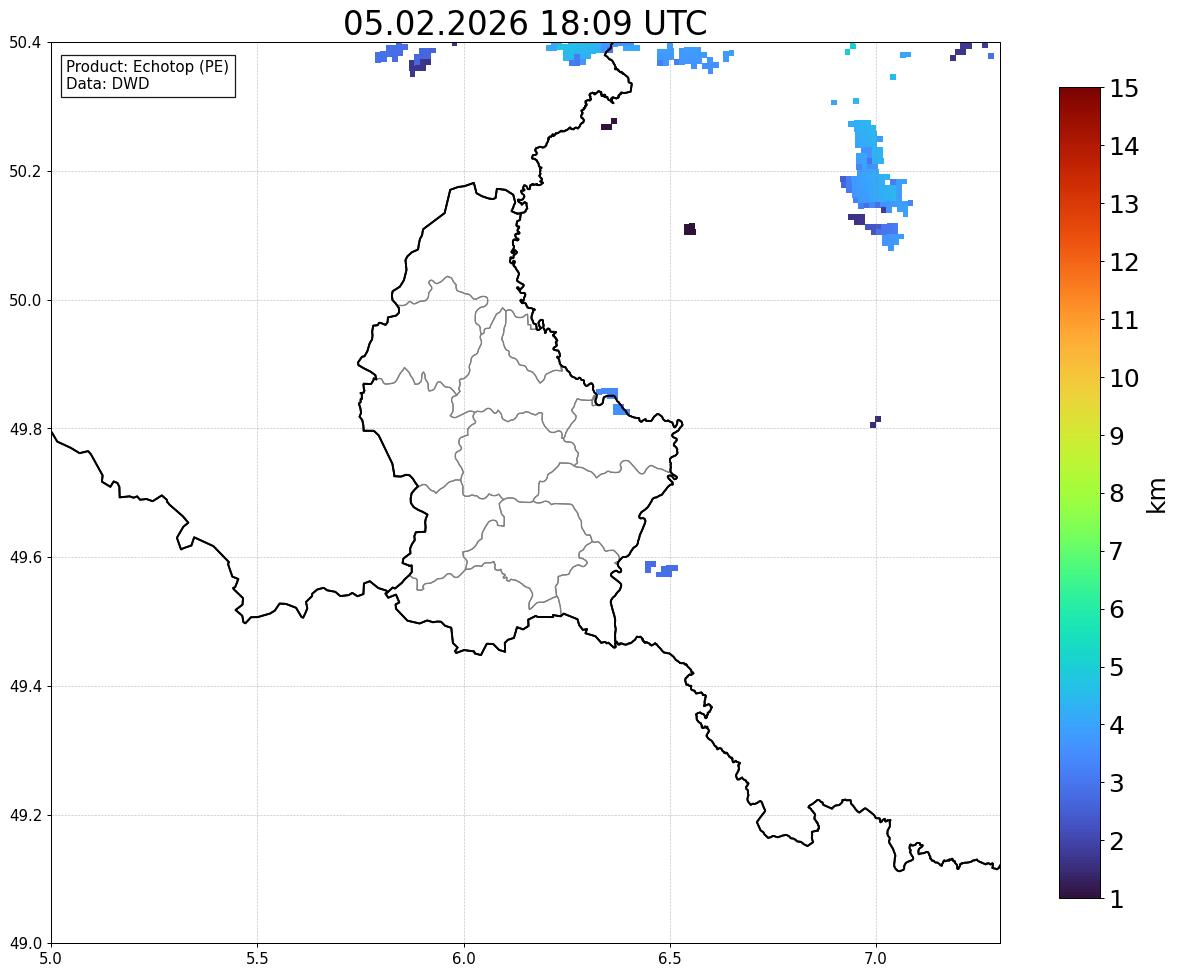Click the longitude axis label 6.0
The height and width of the screenshot is (976, 1178).
tap(464, 959)
